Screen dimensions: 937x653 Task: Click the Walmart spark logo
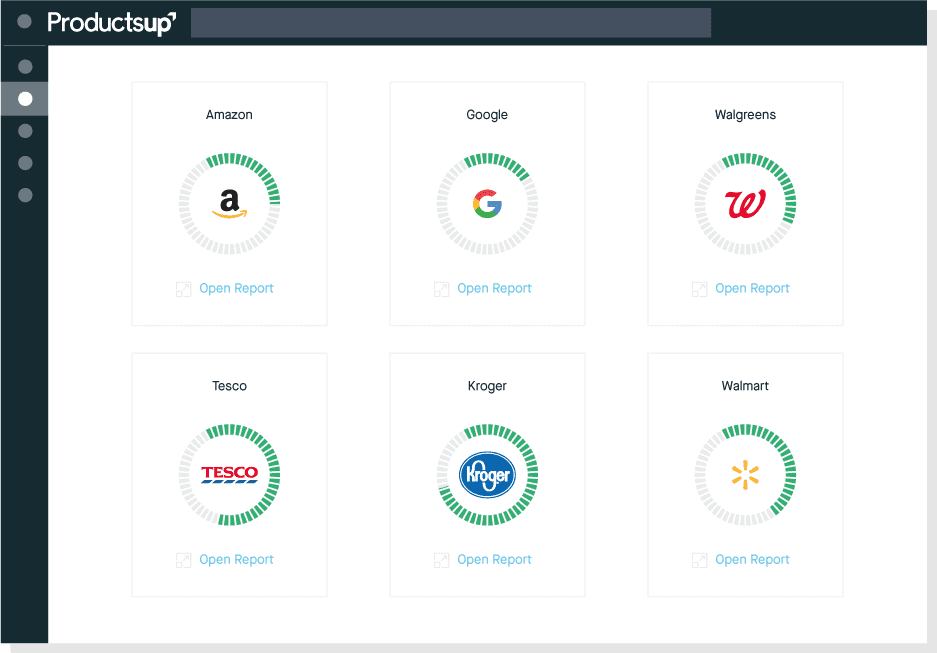tap(745, 475)
